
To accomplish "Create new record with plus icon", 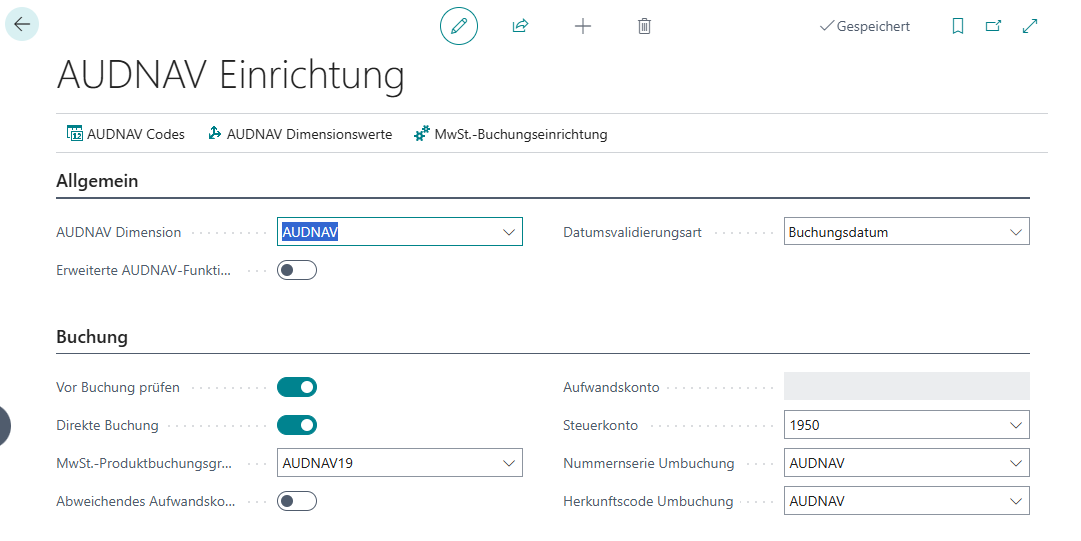I will click(583, 26).
